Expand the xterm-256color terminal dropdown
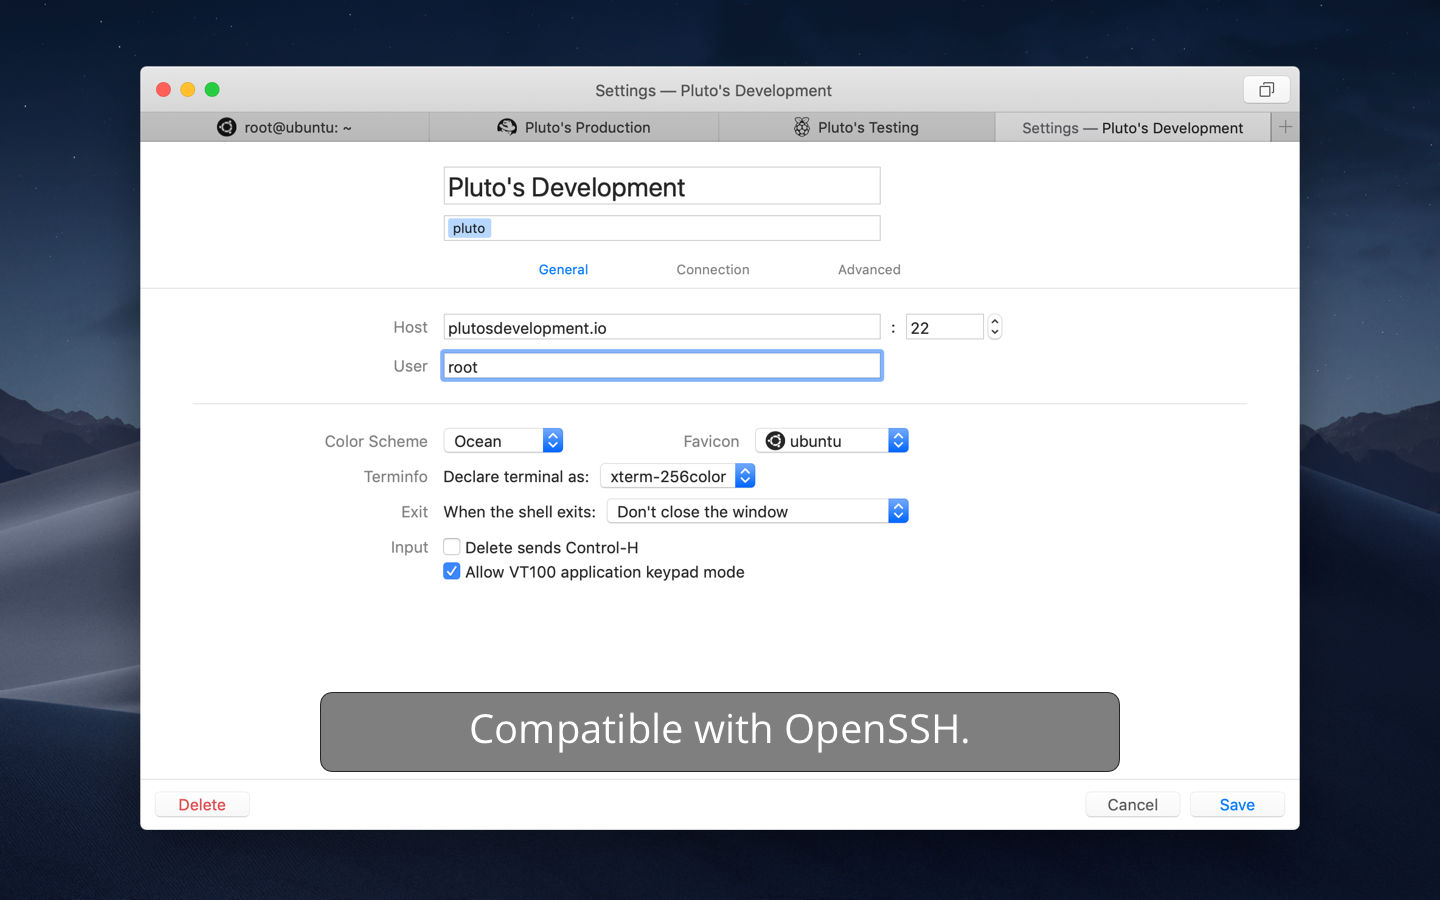Viewport: 1440px width, 900px height. point(677,476)
